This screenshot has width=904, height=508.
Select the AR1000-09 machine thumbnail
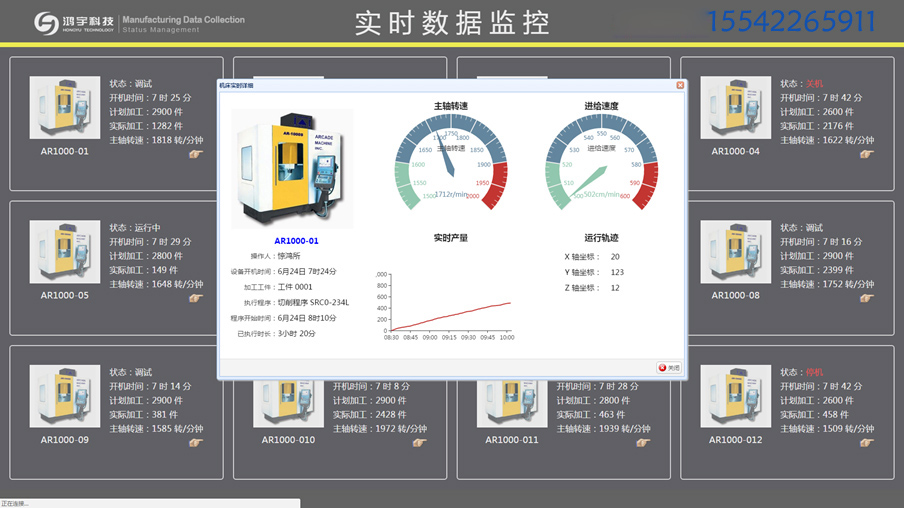click(x=64, y=396)
